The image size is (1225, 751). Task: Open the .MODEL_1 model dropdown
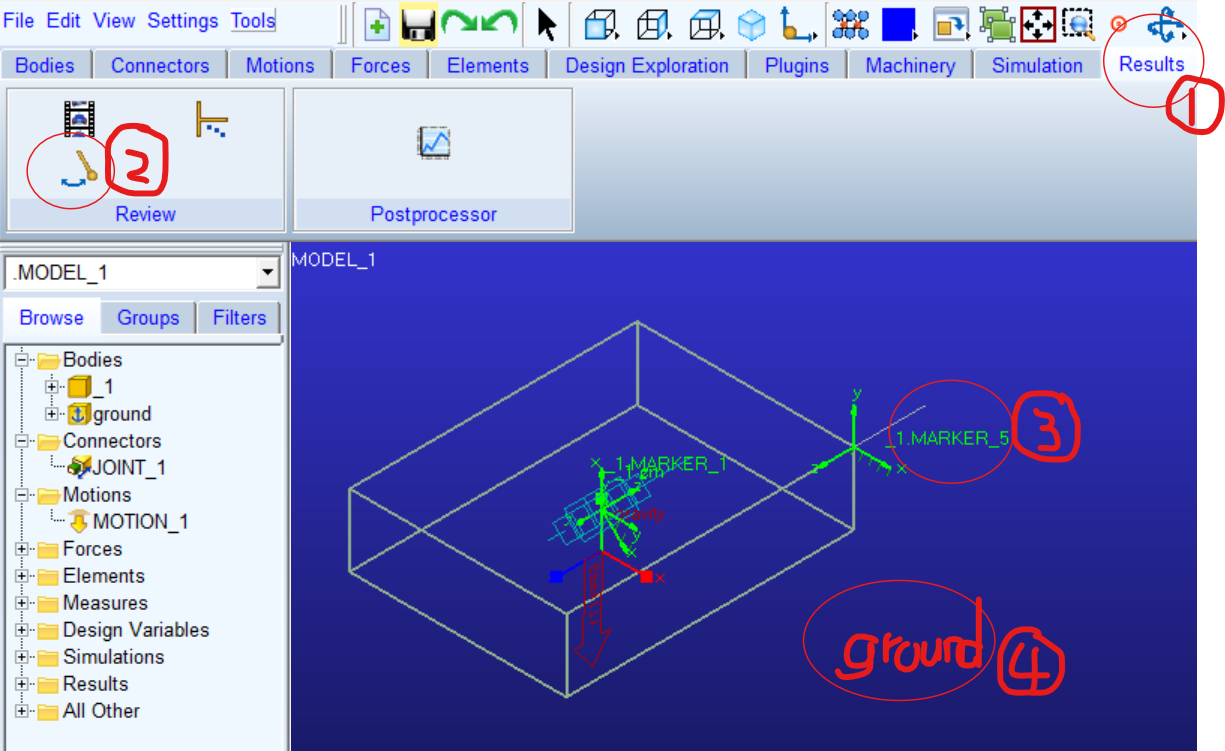pos(267,273)
